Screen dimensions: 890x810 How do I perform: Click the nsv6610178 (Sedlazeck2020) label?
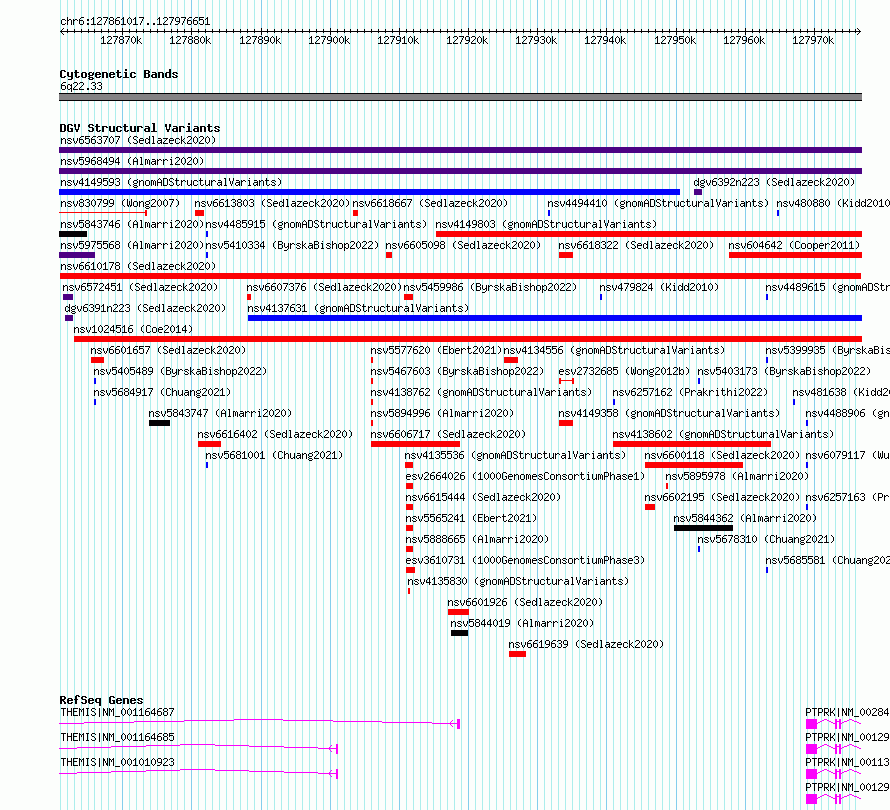[138, 266]
